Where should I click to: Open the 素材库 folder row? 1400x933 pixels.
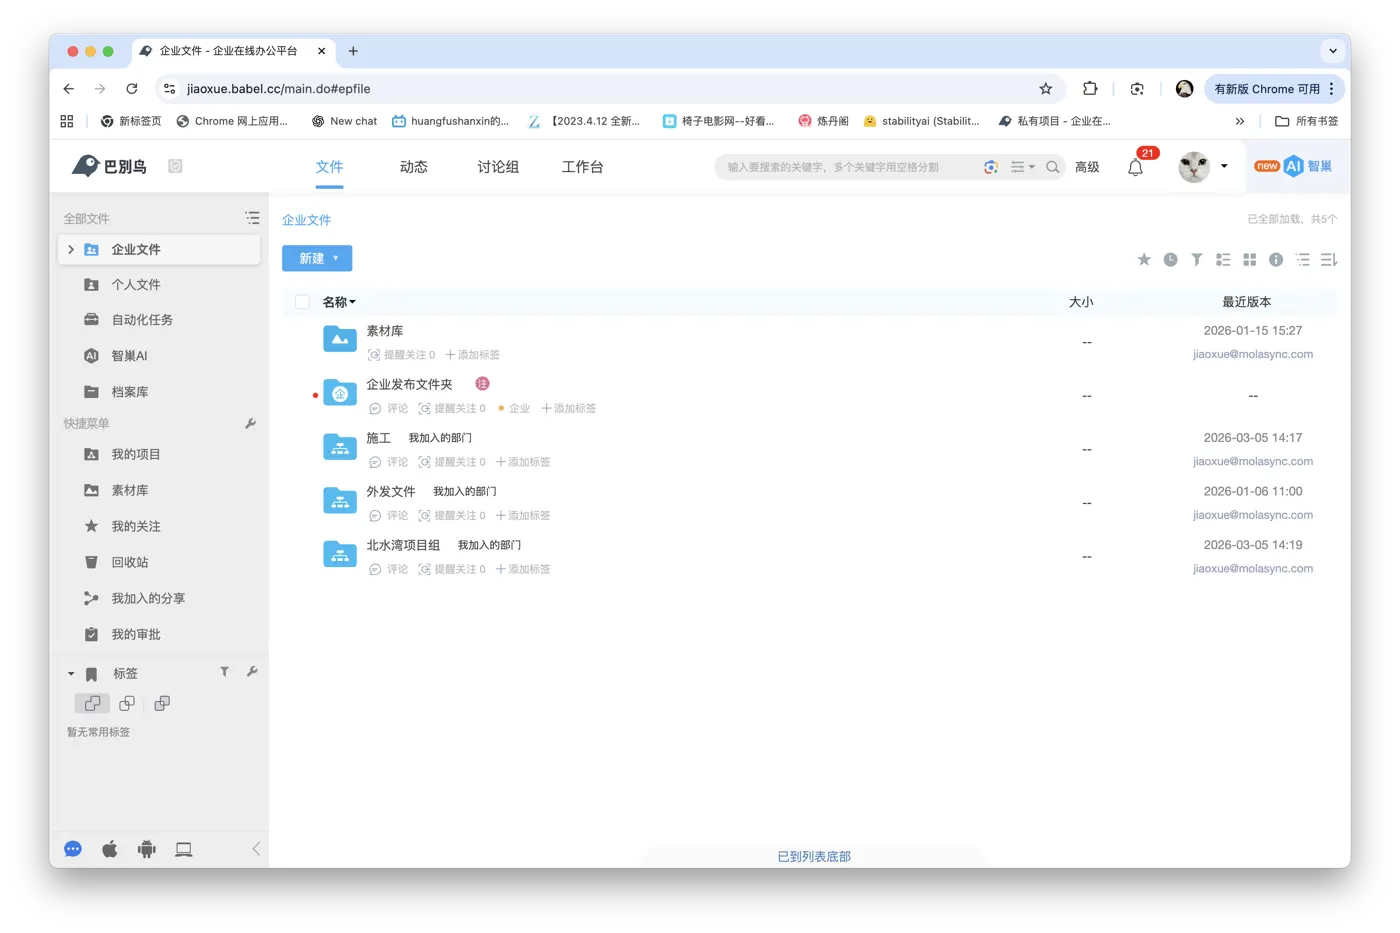385,331
